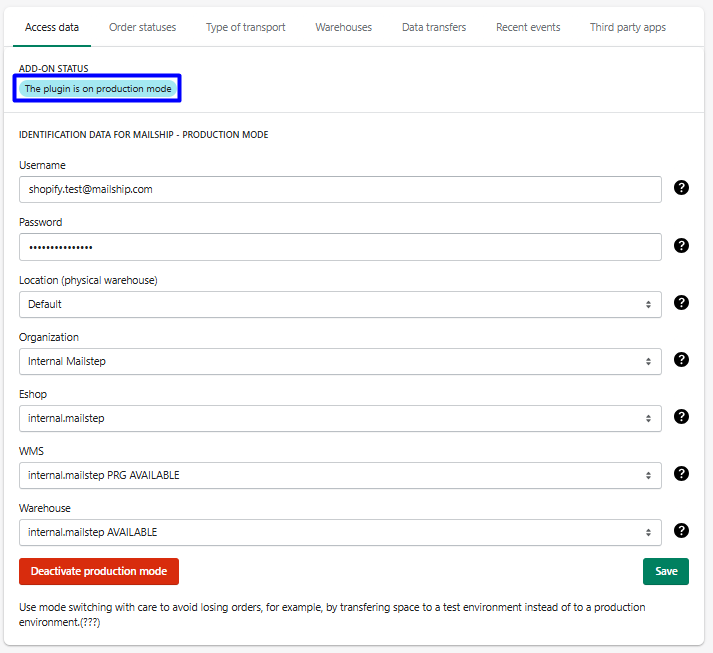
Task: Open help icon for Location dropdown
Action: tap(682, 302)
